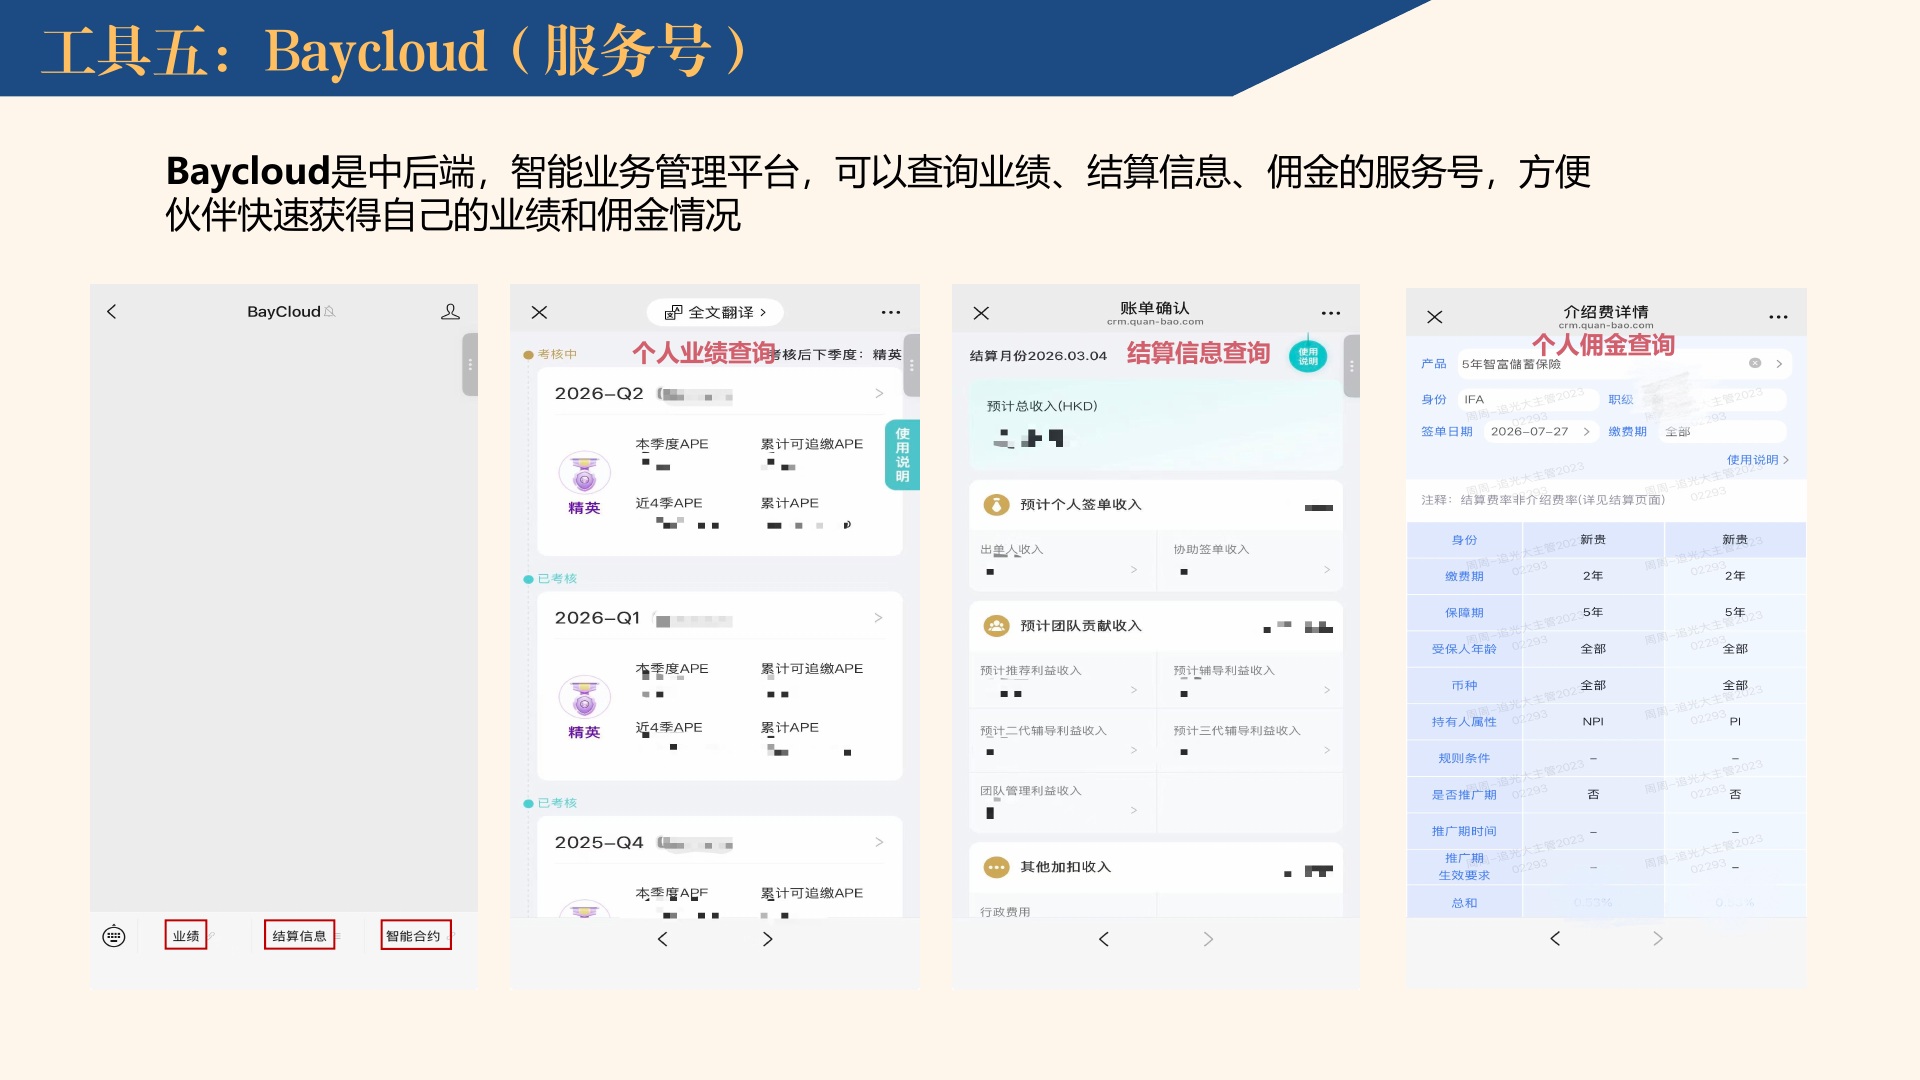Viewport: 1920px width, 1080px height.
Task: Open the 职级 field
Action: pos(1712,399)
